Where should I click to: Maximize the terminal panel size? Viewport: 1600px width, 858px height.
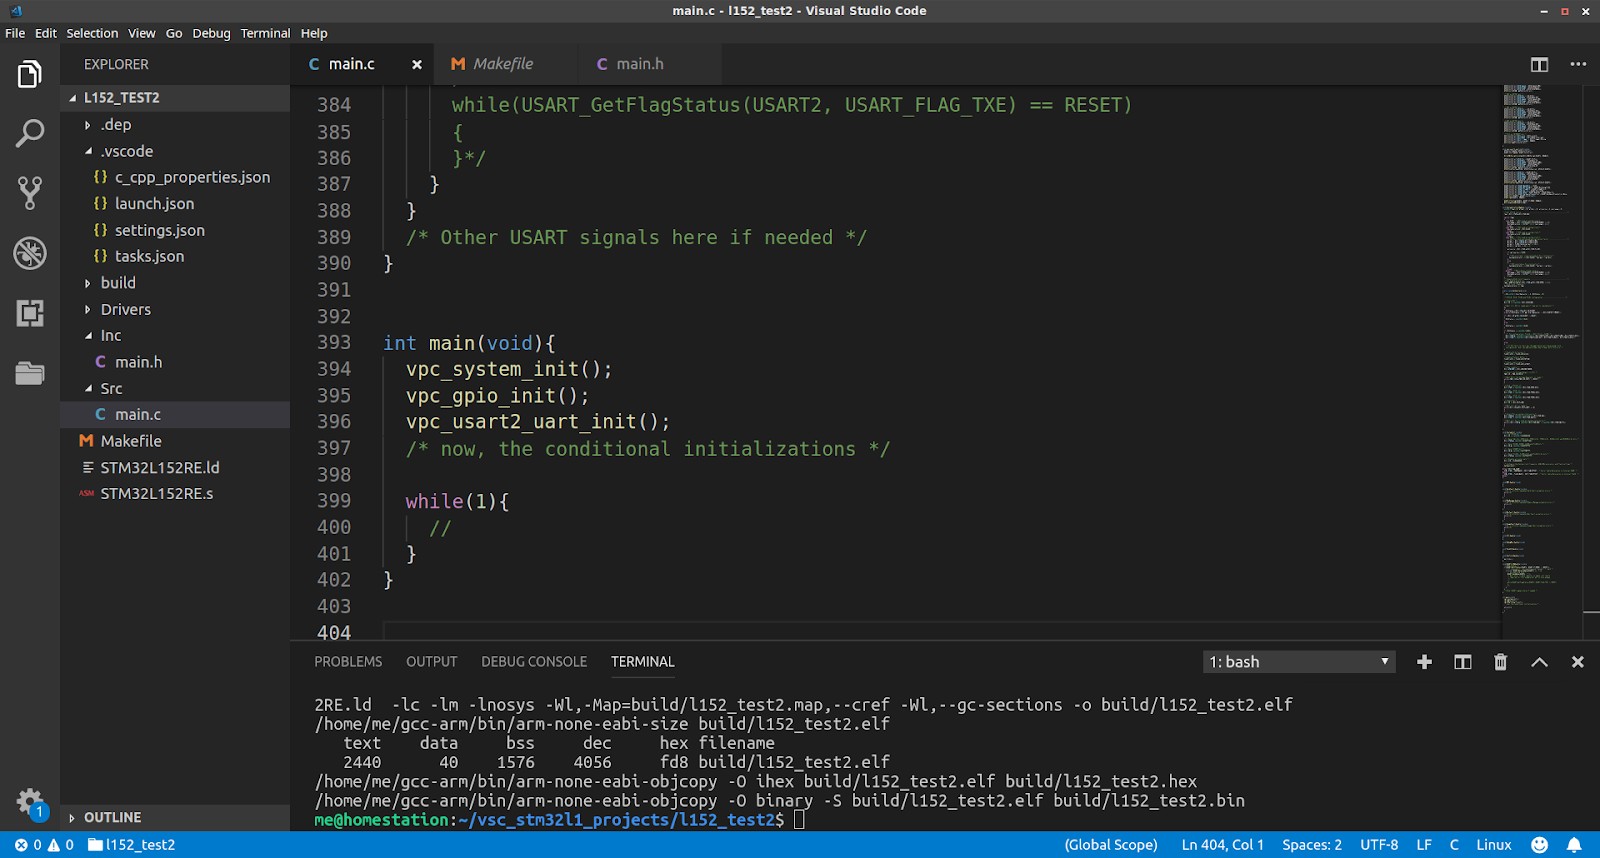pos(1539,662)
